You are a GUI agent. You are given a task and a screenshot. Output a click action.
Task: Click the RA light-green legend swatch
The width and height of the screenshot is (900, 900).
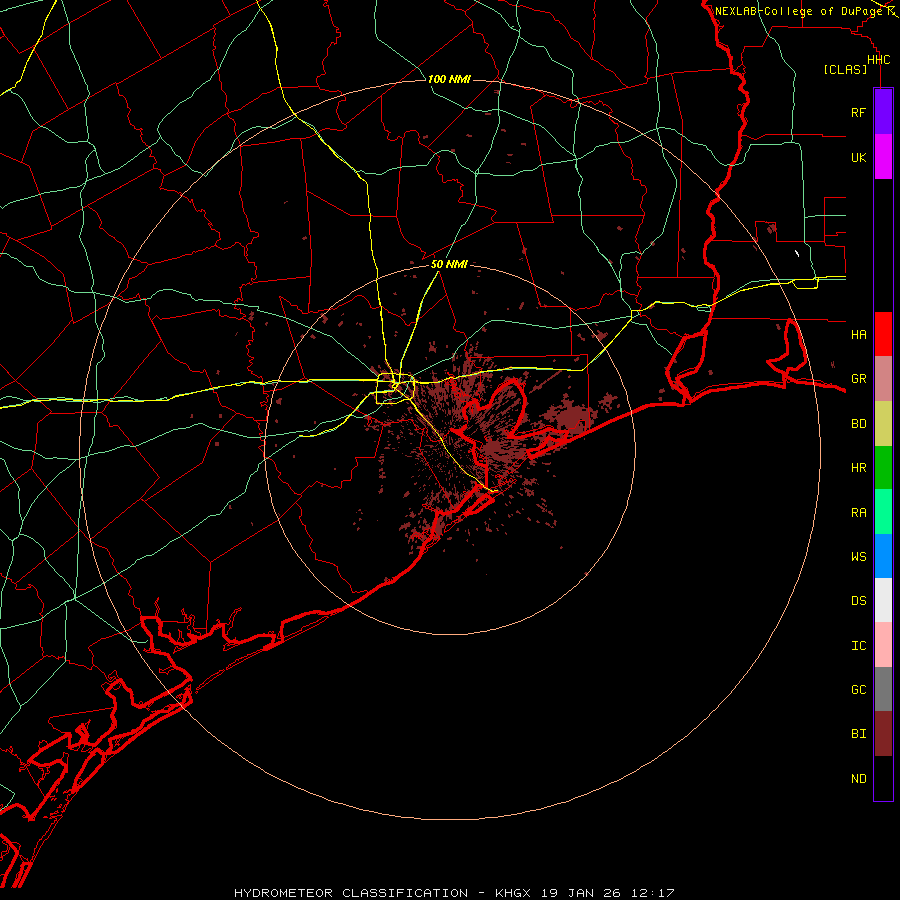pos(883,512)
